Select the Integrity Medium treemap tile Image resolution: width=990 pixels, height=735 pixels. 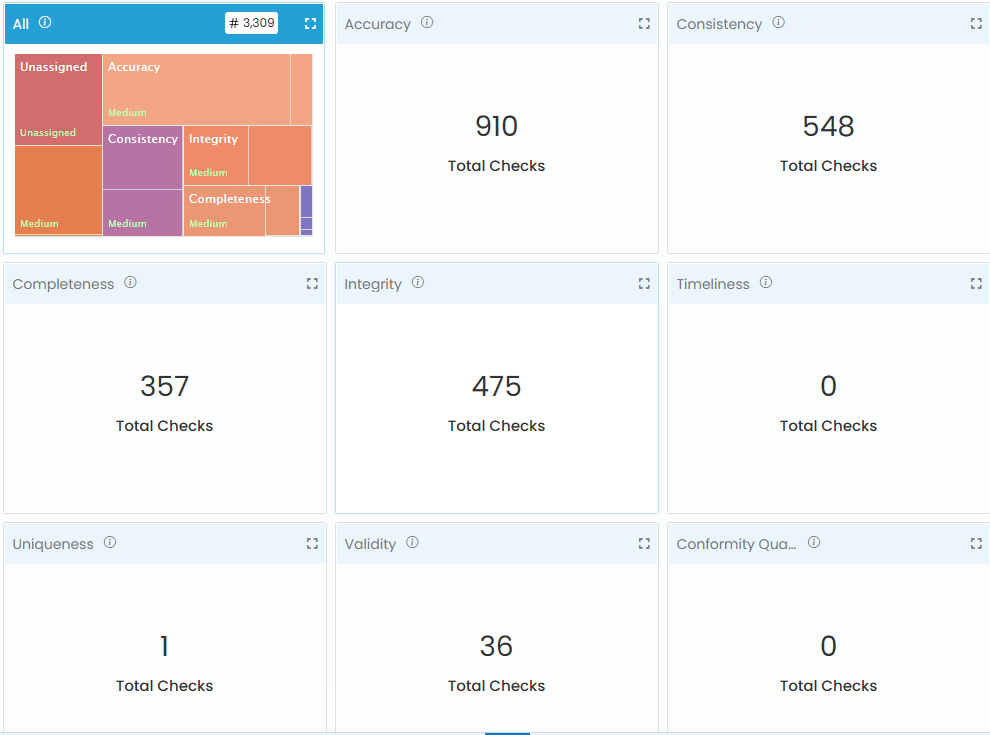point(216,155)
